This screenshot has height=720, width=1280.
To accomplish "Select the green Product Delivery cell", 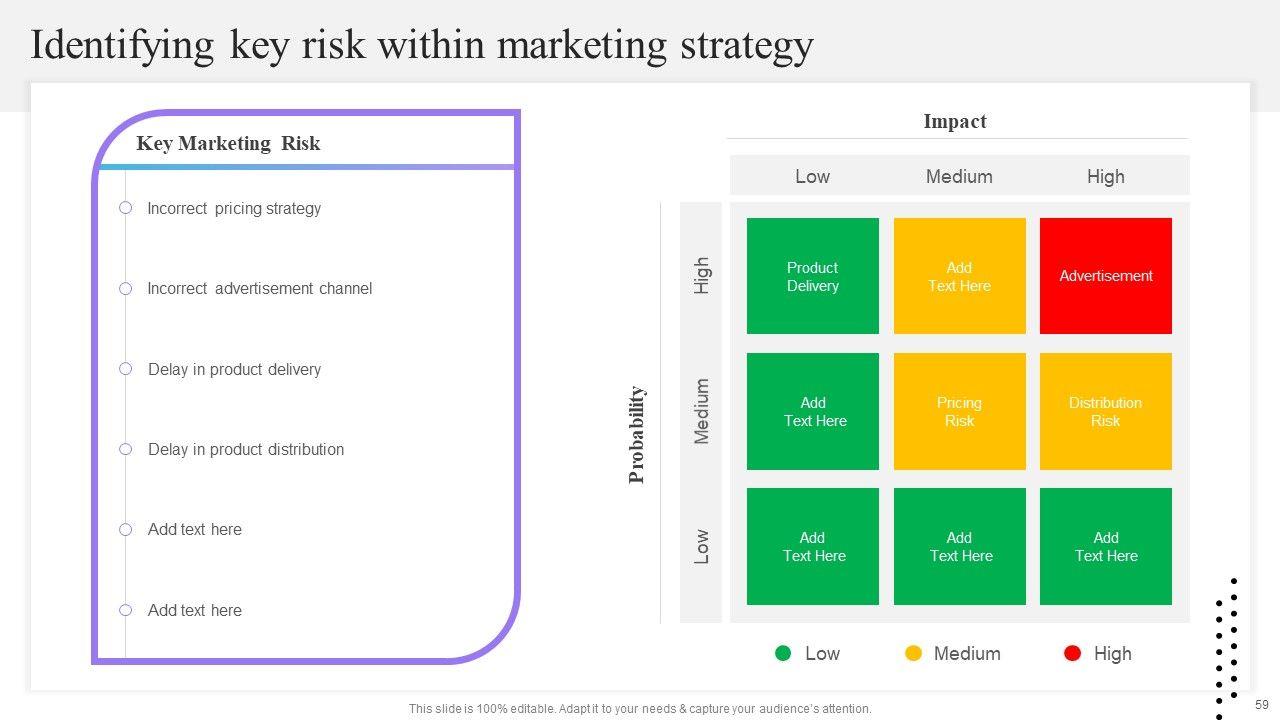I will tap(812, 276).
